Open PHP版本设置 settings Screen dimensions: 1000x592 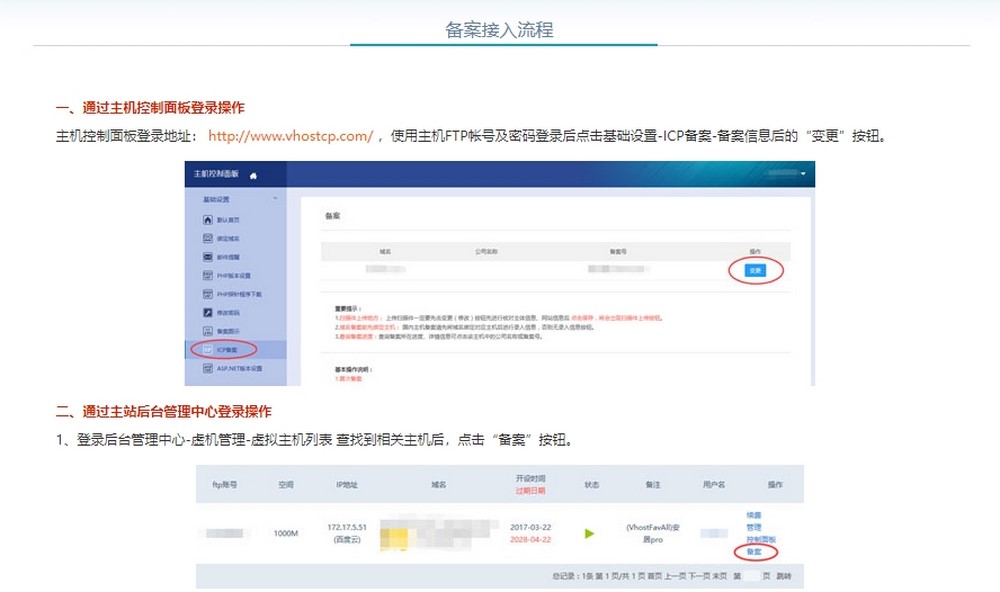(x=235, y=275)
